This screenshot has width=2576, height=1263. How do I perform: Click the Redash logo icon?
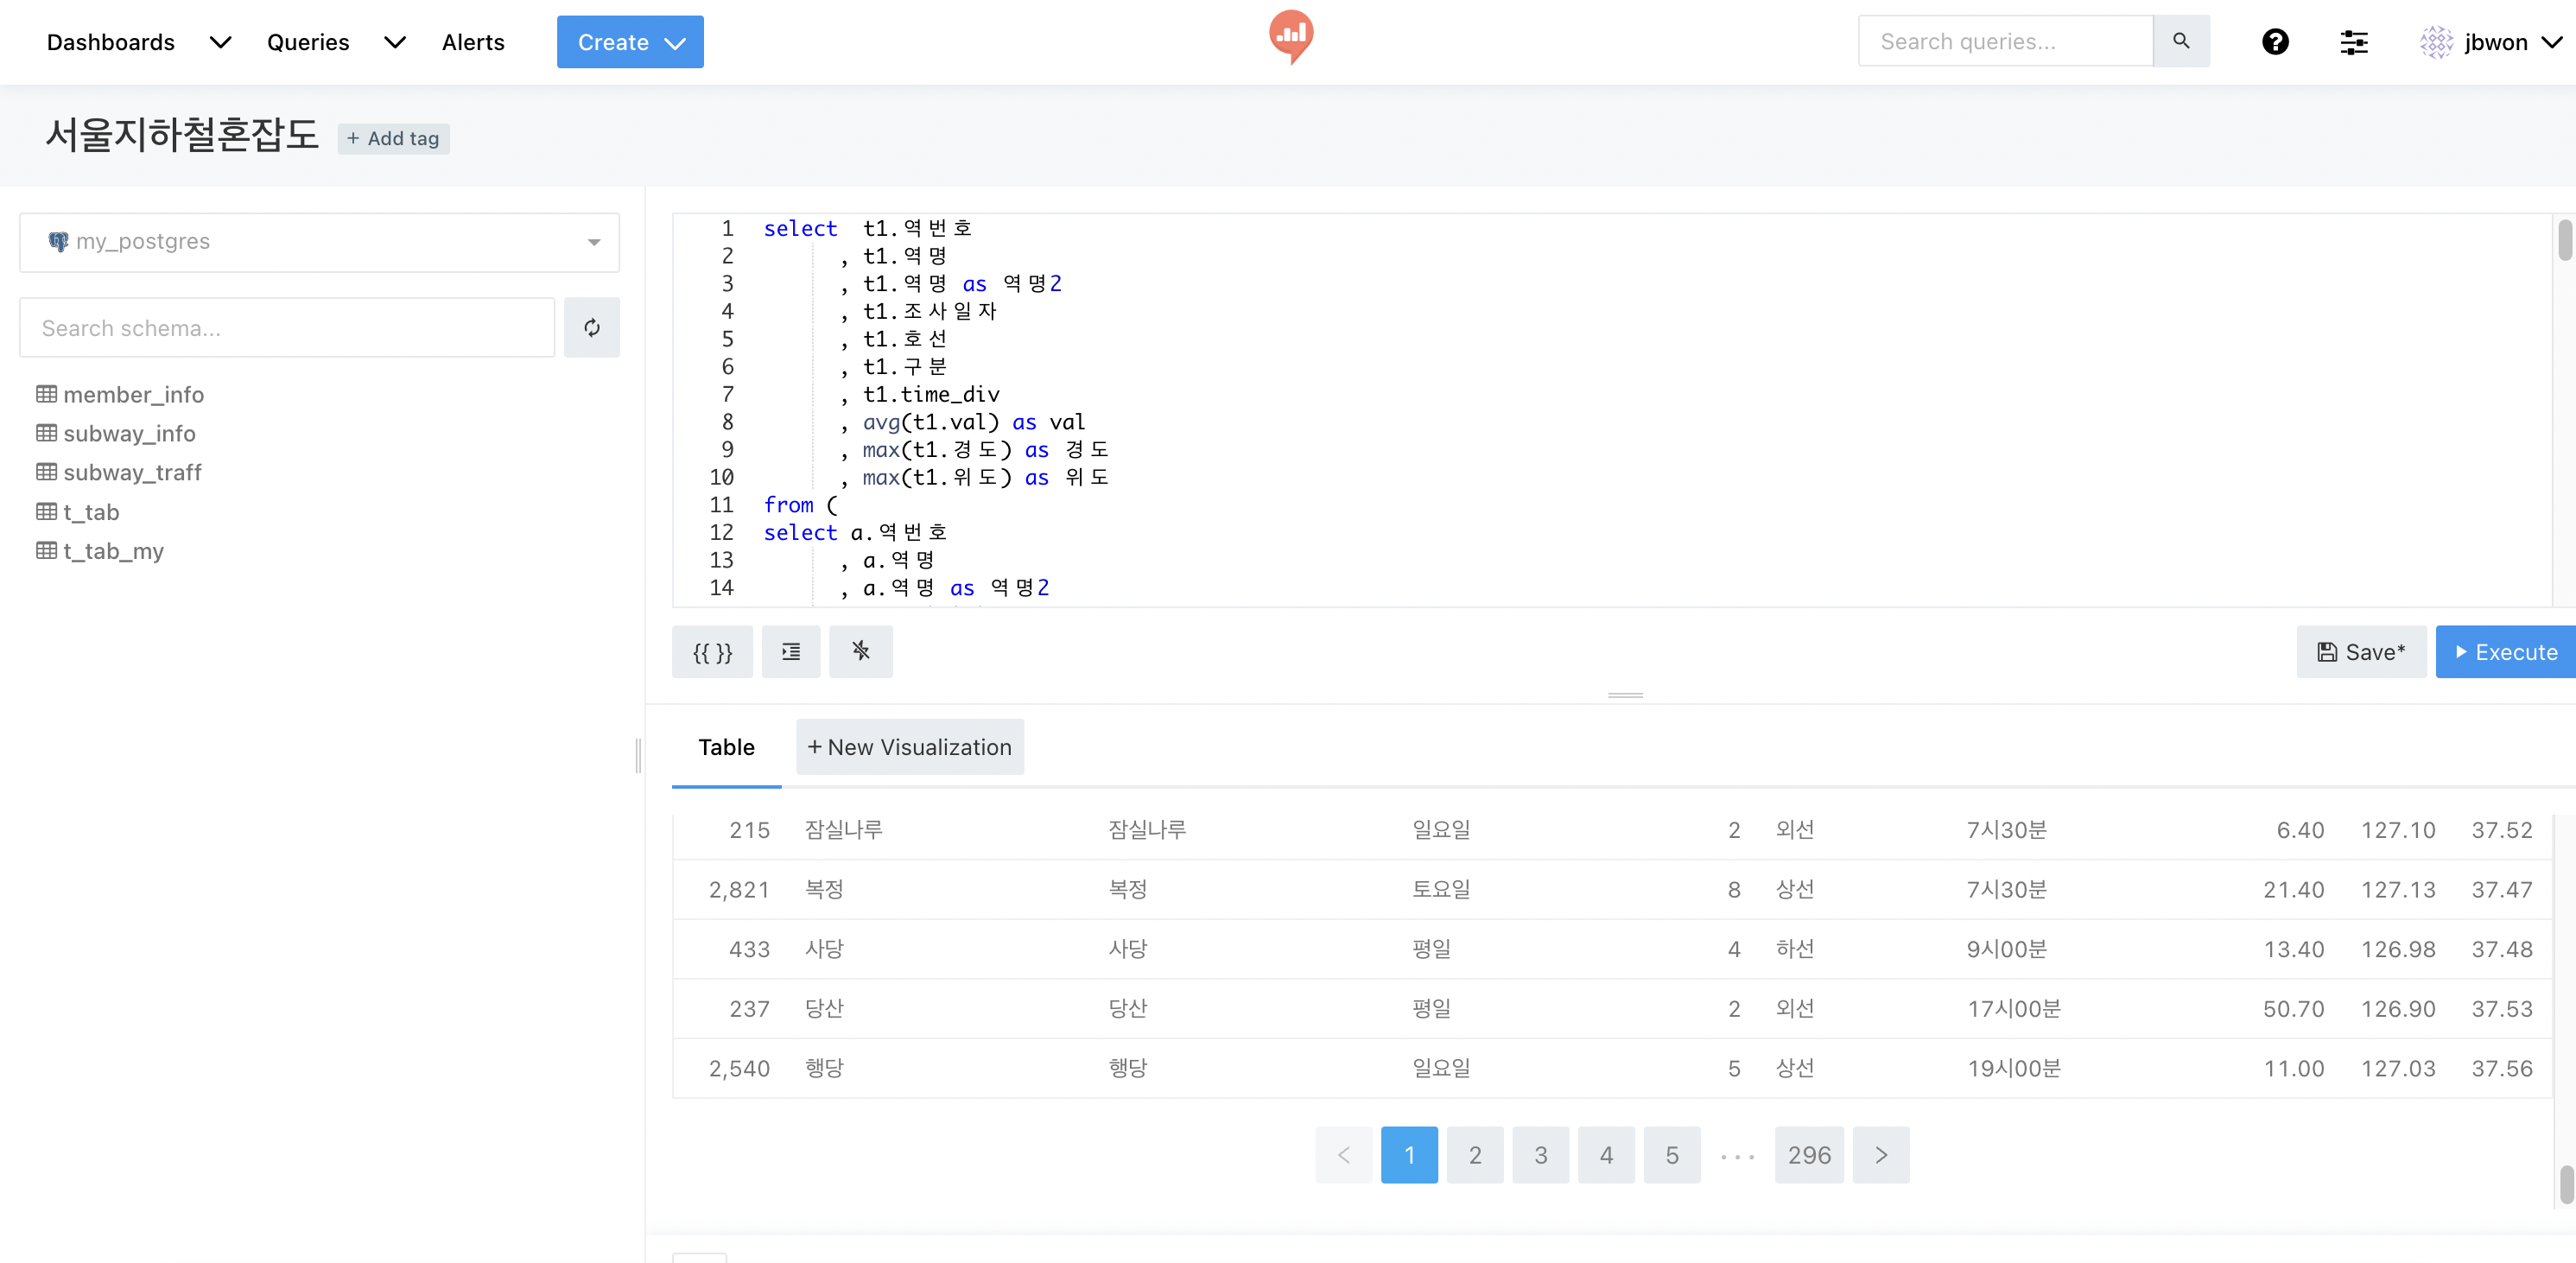click(x=1291, y=37)
